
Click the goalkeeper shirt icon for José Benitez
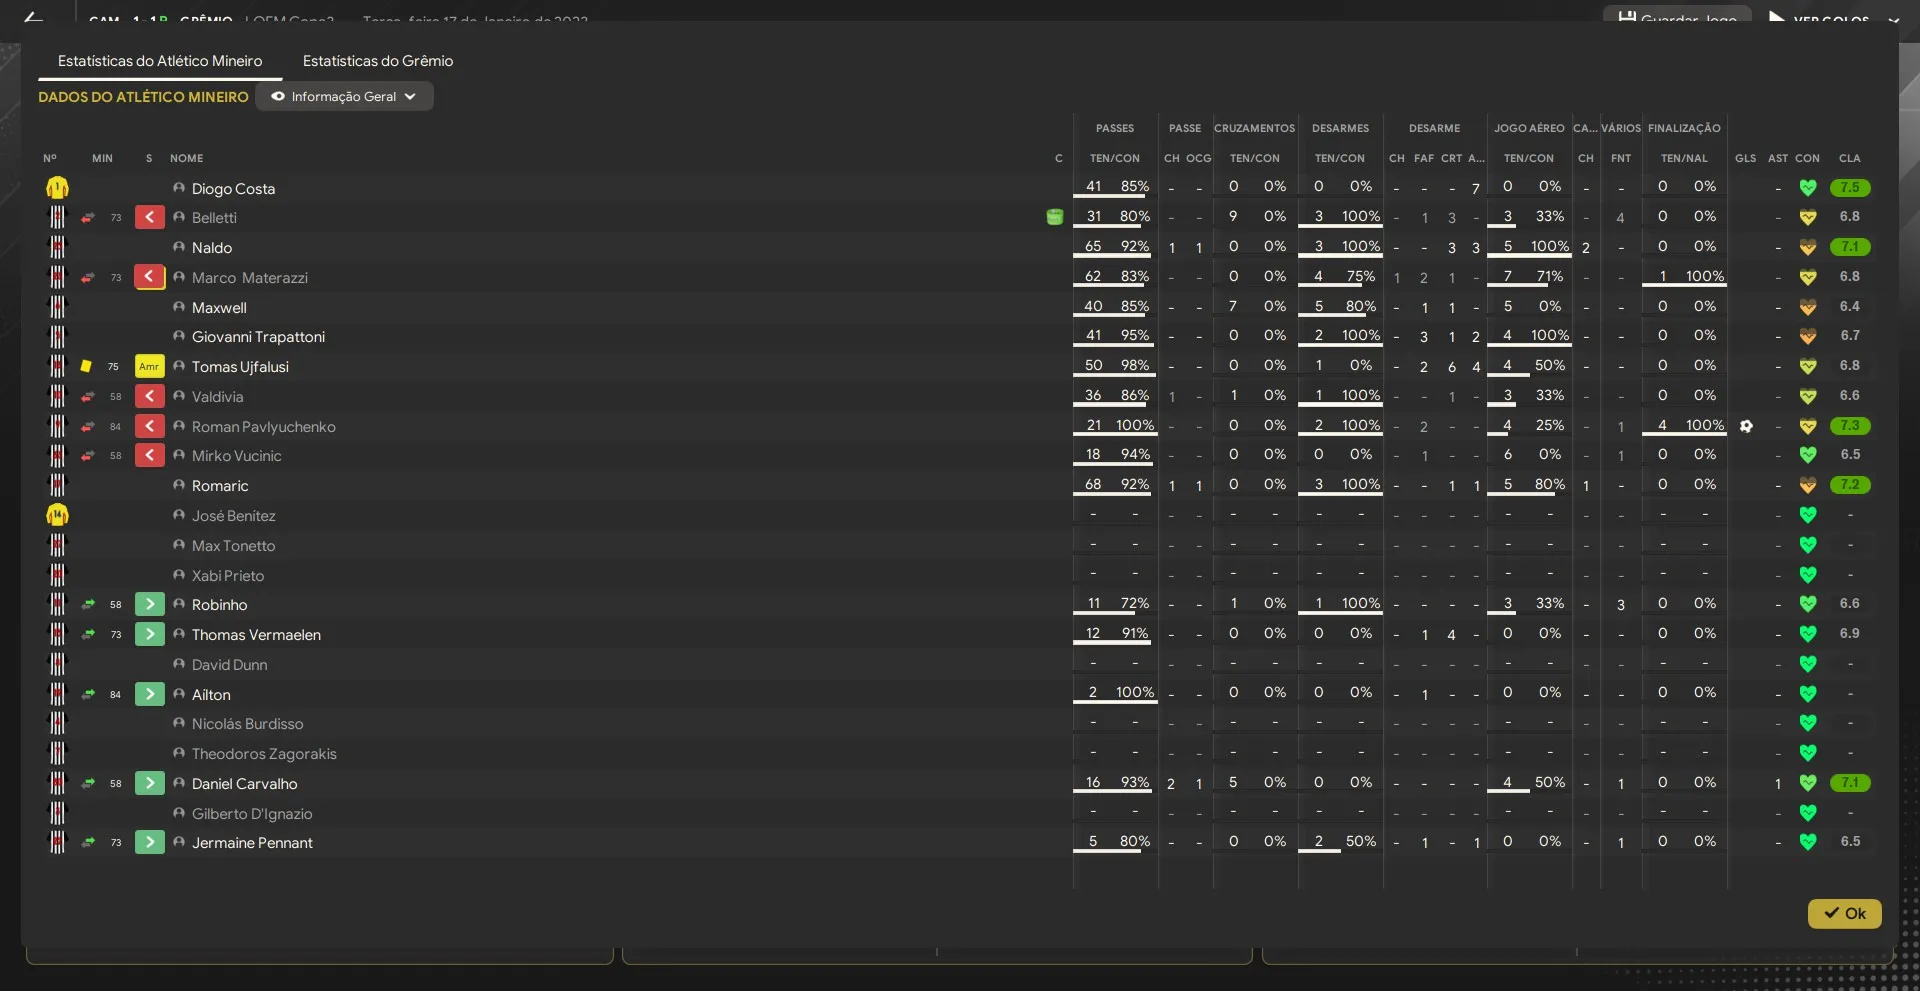pos(57,515)
